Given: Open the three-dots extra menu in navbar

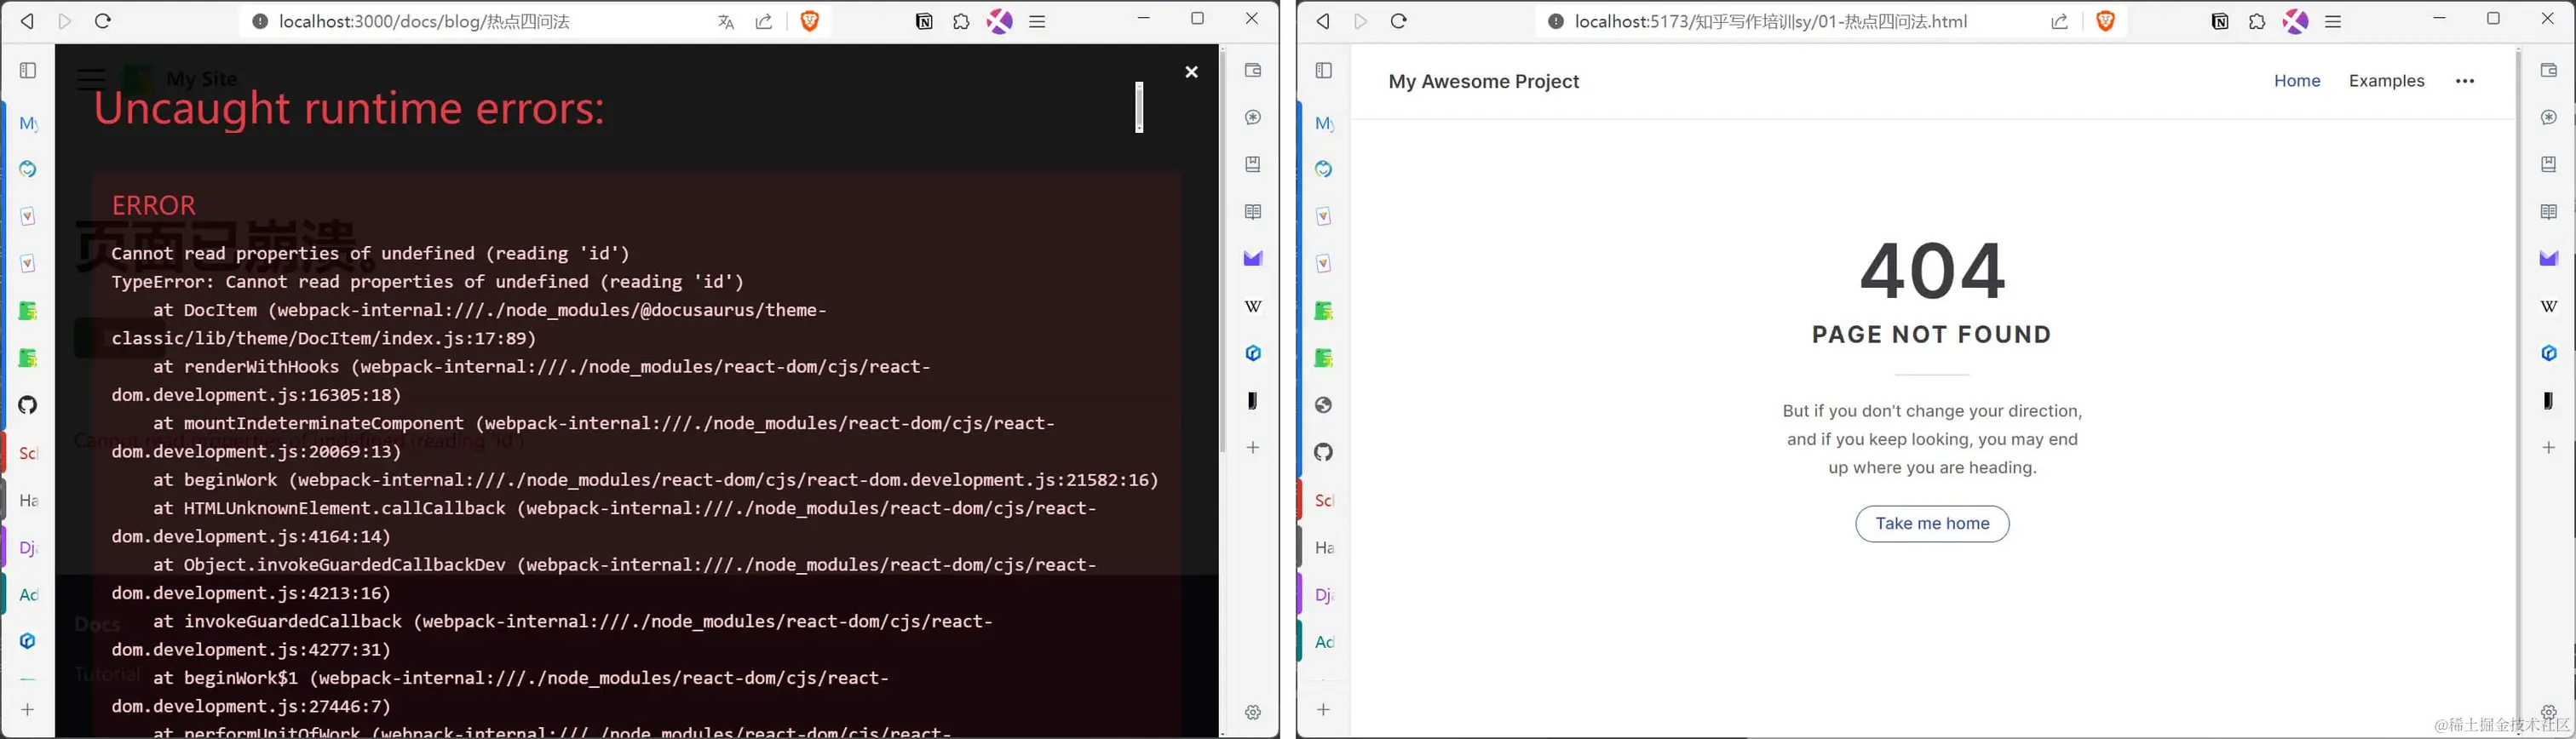Looking at the screenshot, I should pyautogui.click(x=2465, y=82).
